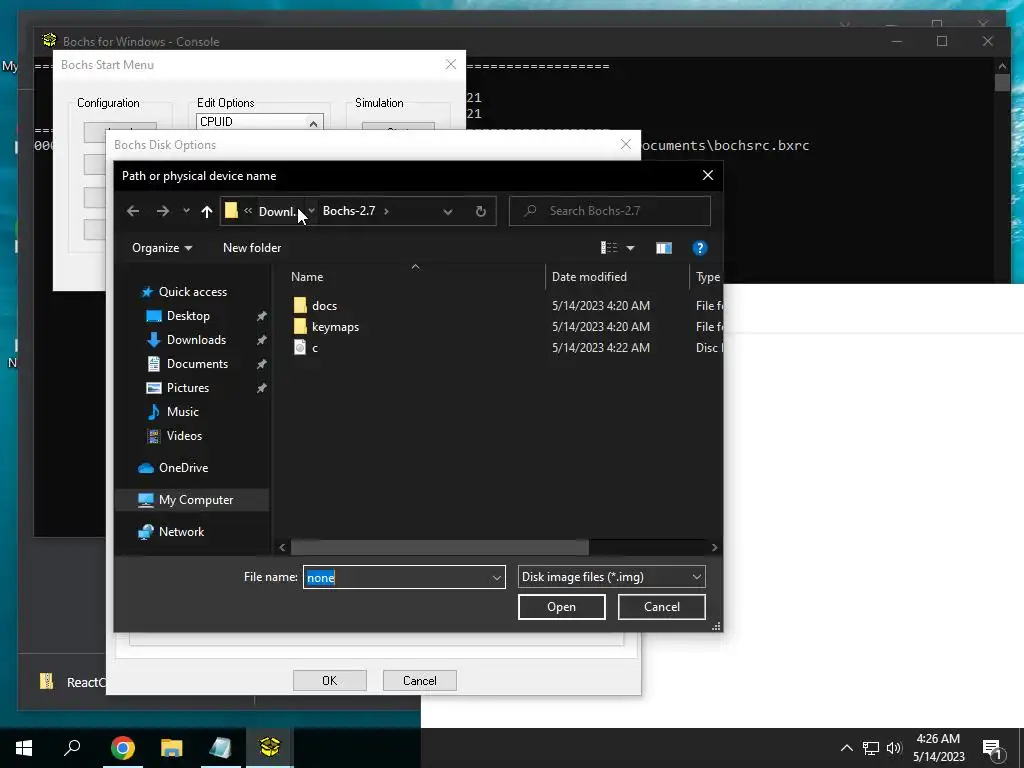Image resolution: width=1024 pixels, height=768 pixels.
Task: Open help with the blue question mark
Action: (699, 248)
